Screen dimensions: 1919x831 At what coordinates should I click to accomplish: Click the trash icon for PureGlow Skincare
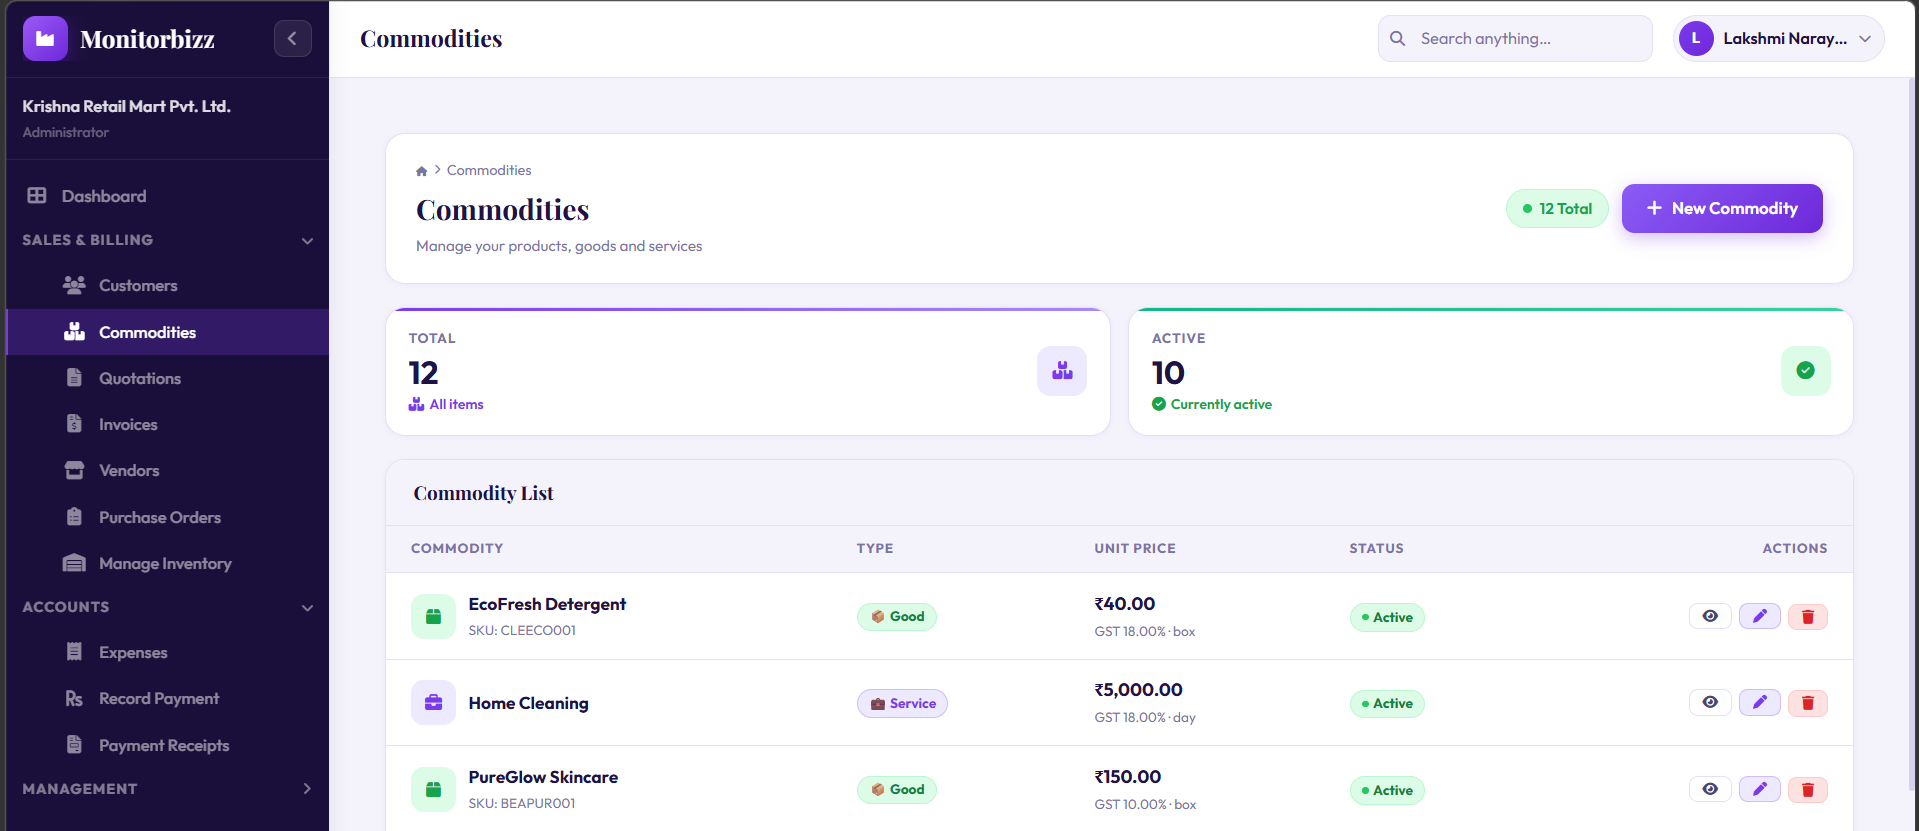[x=1807, y=790]
